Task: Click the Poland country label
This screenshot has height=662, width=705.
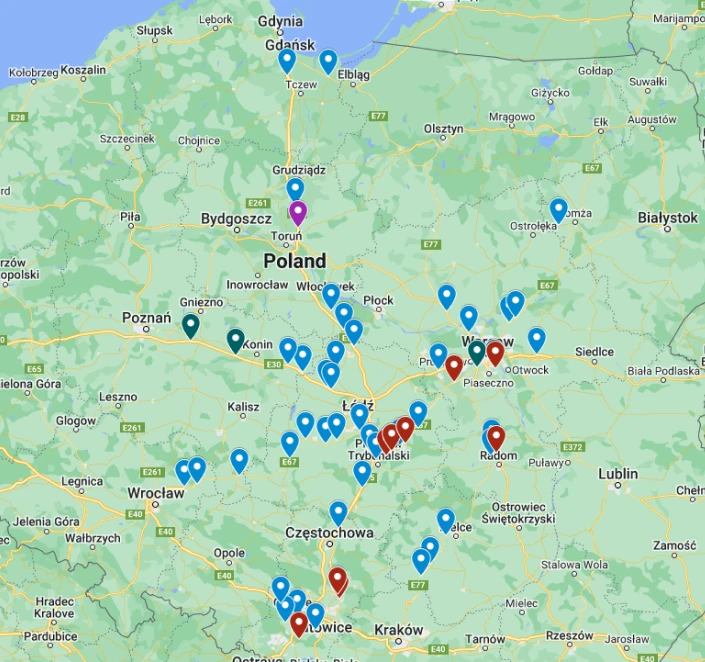Action: point(294,261)
